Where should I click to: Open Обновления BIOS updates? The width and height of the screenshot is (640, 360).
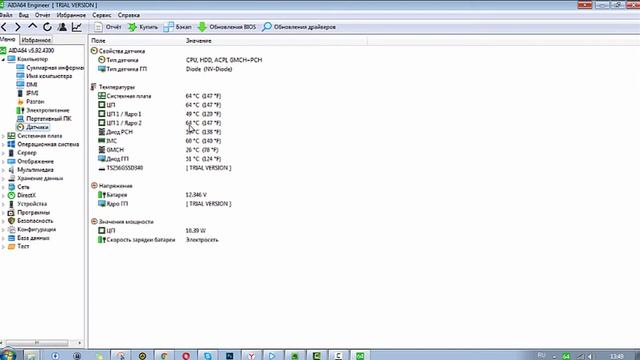[x=227, y=27]
